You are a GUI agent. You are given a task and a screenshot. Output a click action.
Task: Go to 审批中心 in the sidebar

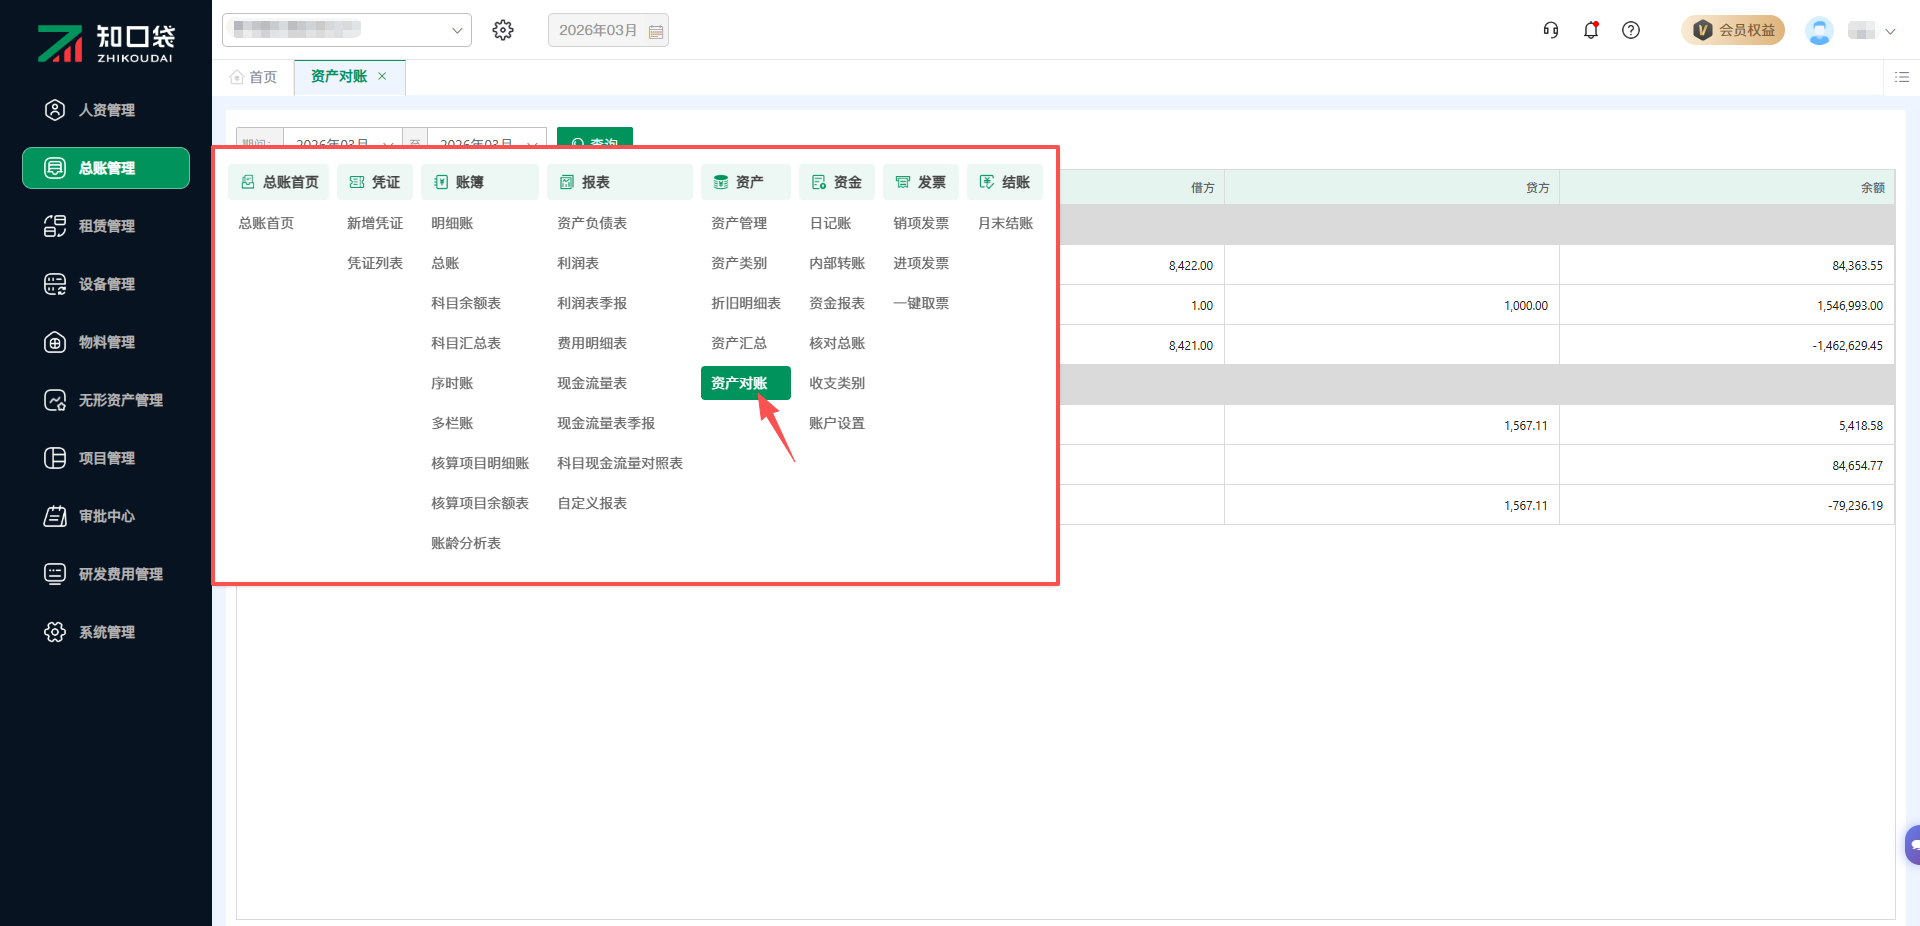106,516
